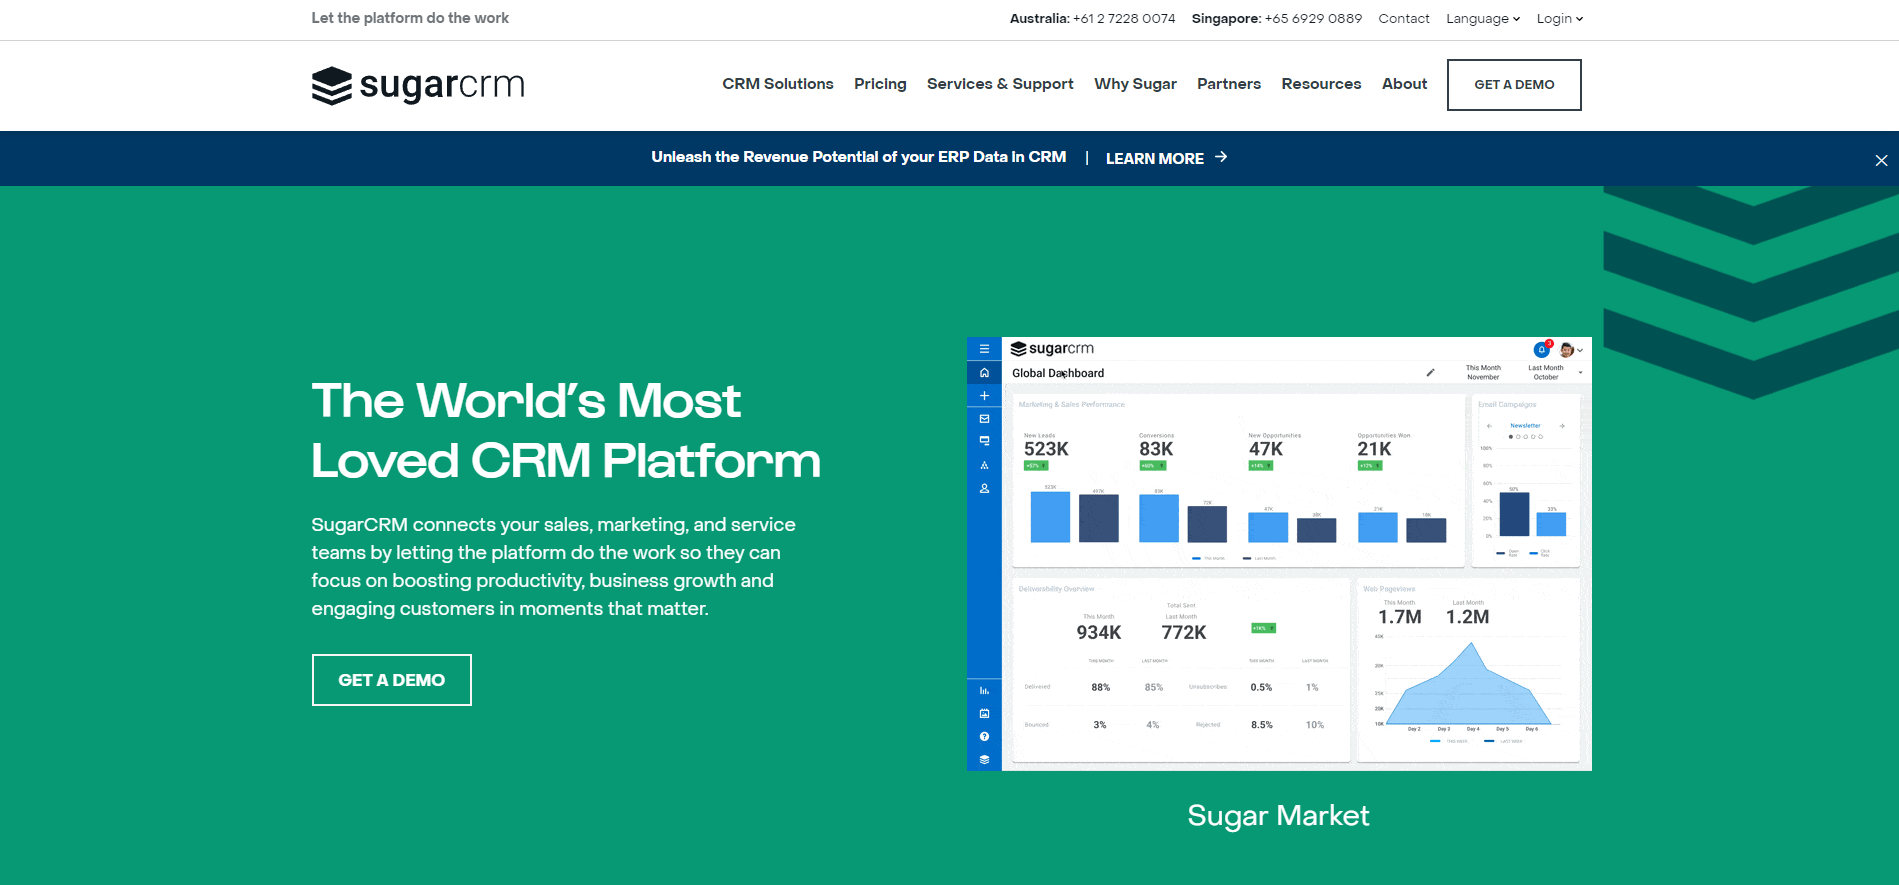Click the SugarCRM logo in header
1899x885 pixels.
tap(418, 86)
